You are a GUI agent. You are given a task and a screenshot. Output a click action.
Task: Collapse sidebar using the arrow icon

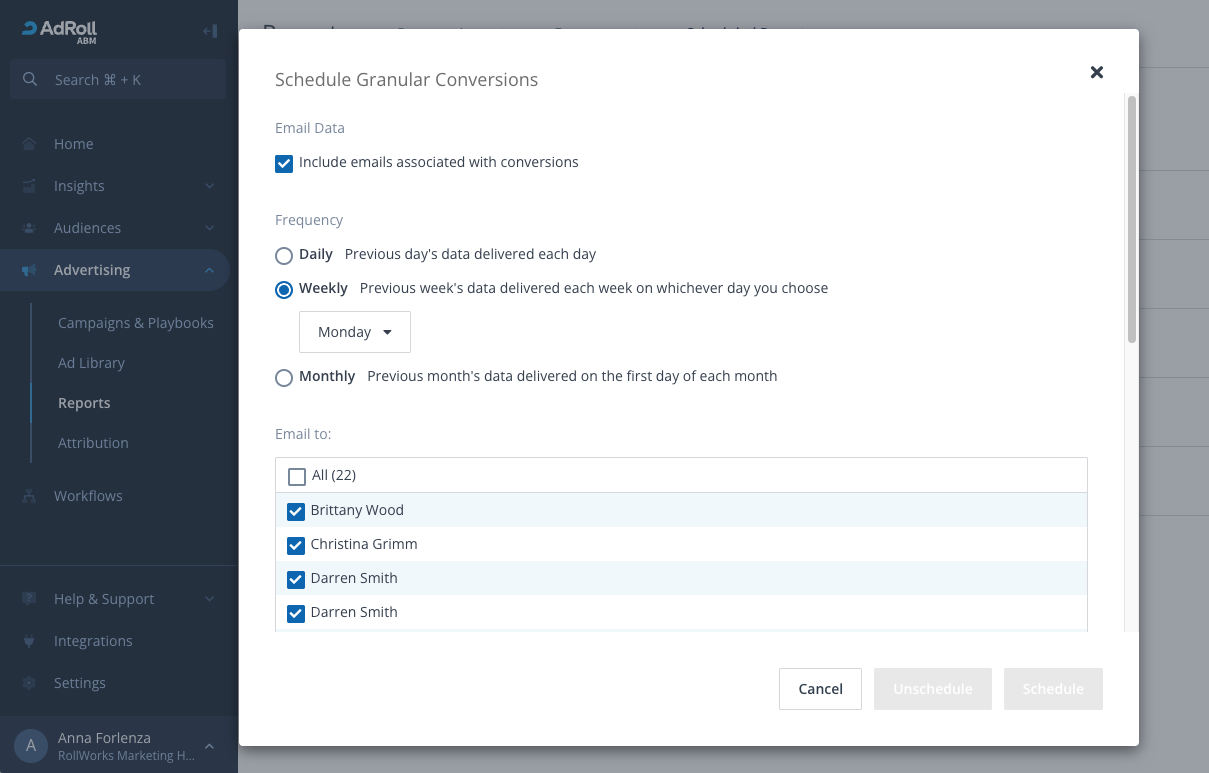(209, 31)
